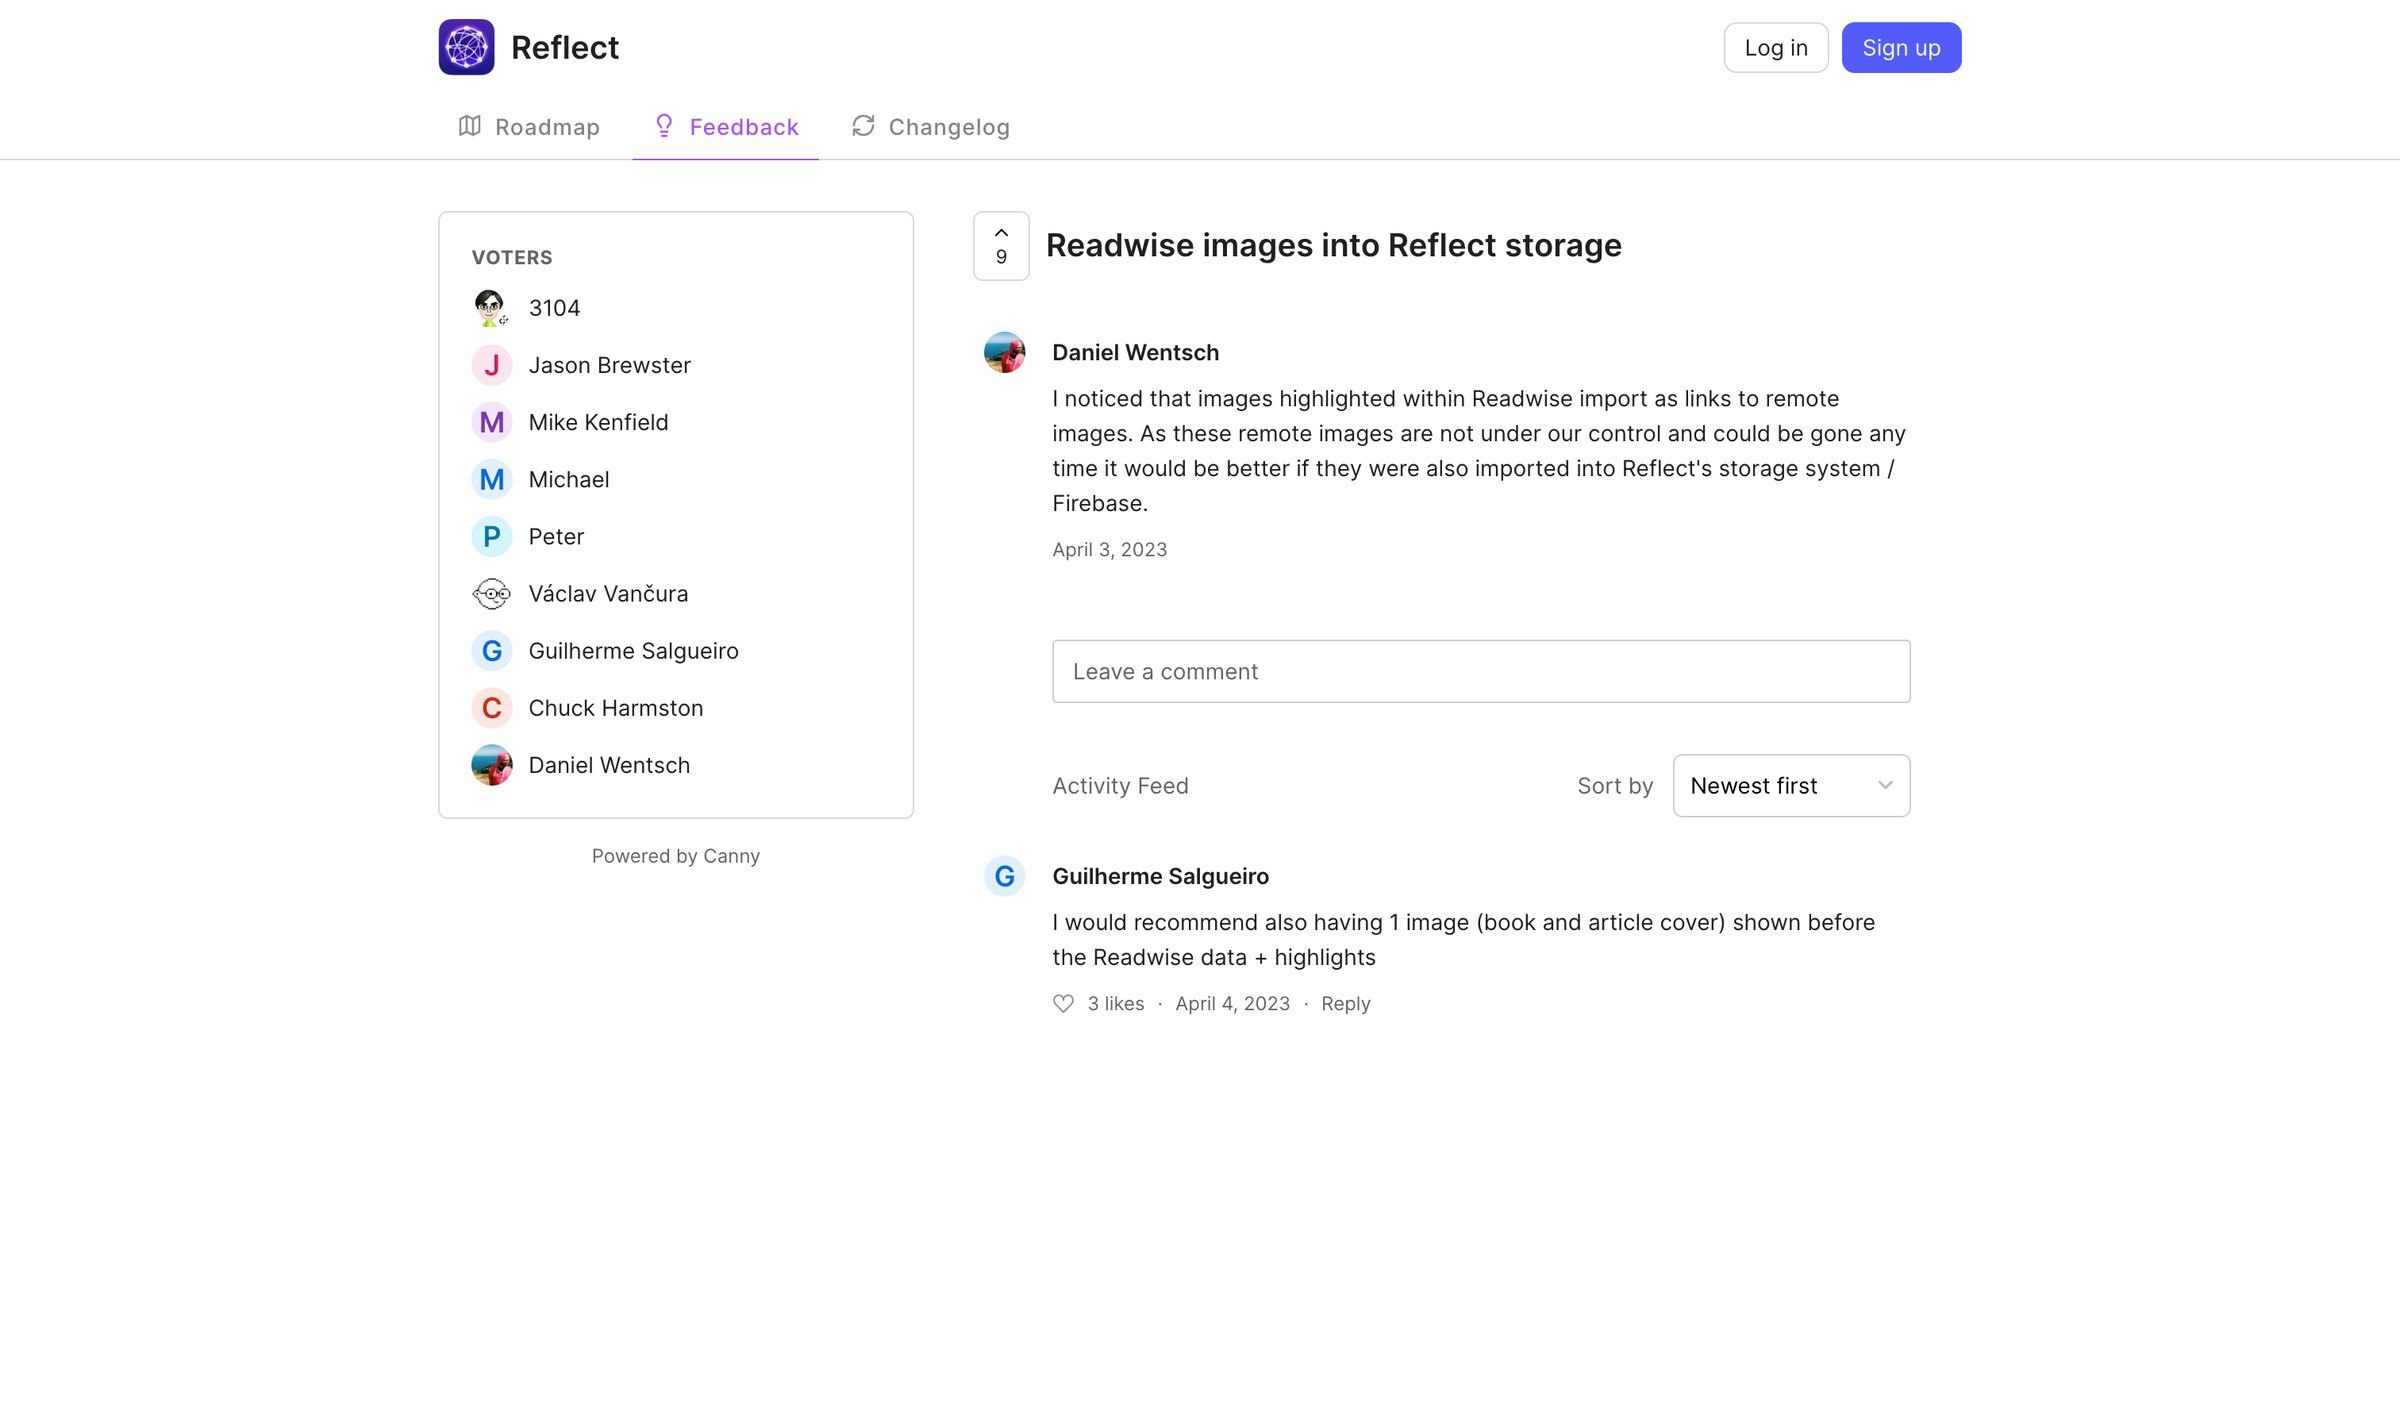
Task: Click Reply on Guilherme's comment
Action: click(1345, 1003)
